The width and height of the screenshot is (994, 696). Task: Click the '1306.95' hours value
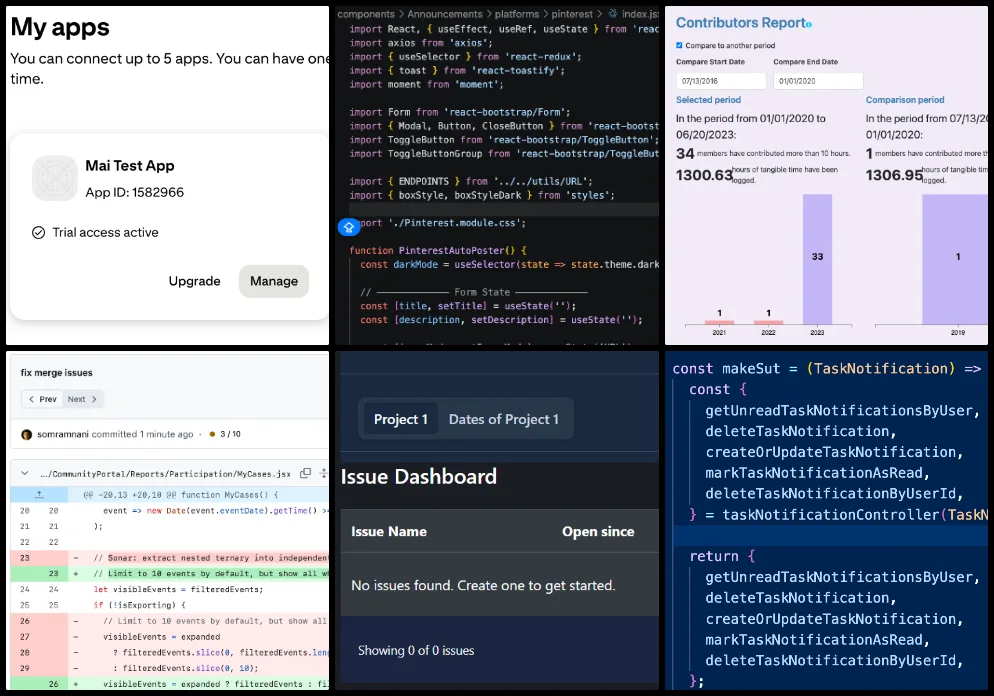click(894, 175)
